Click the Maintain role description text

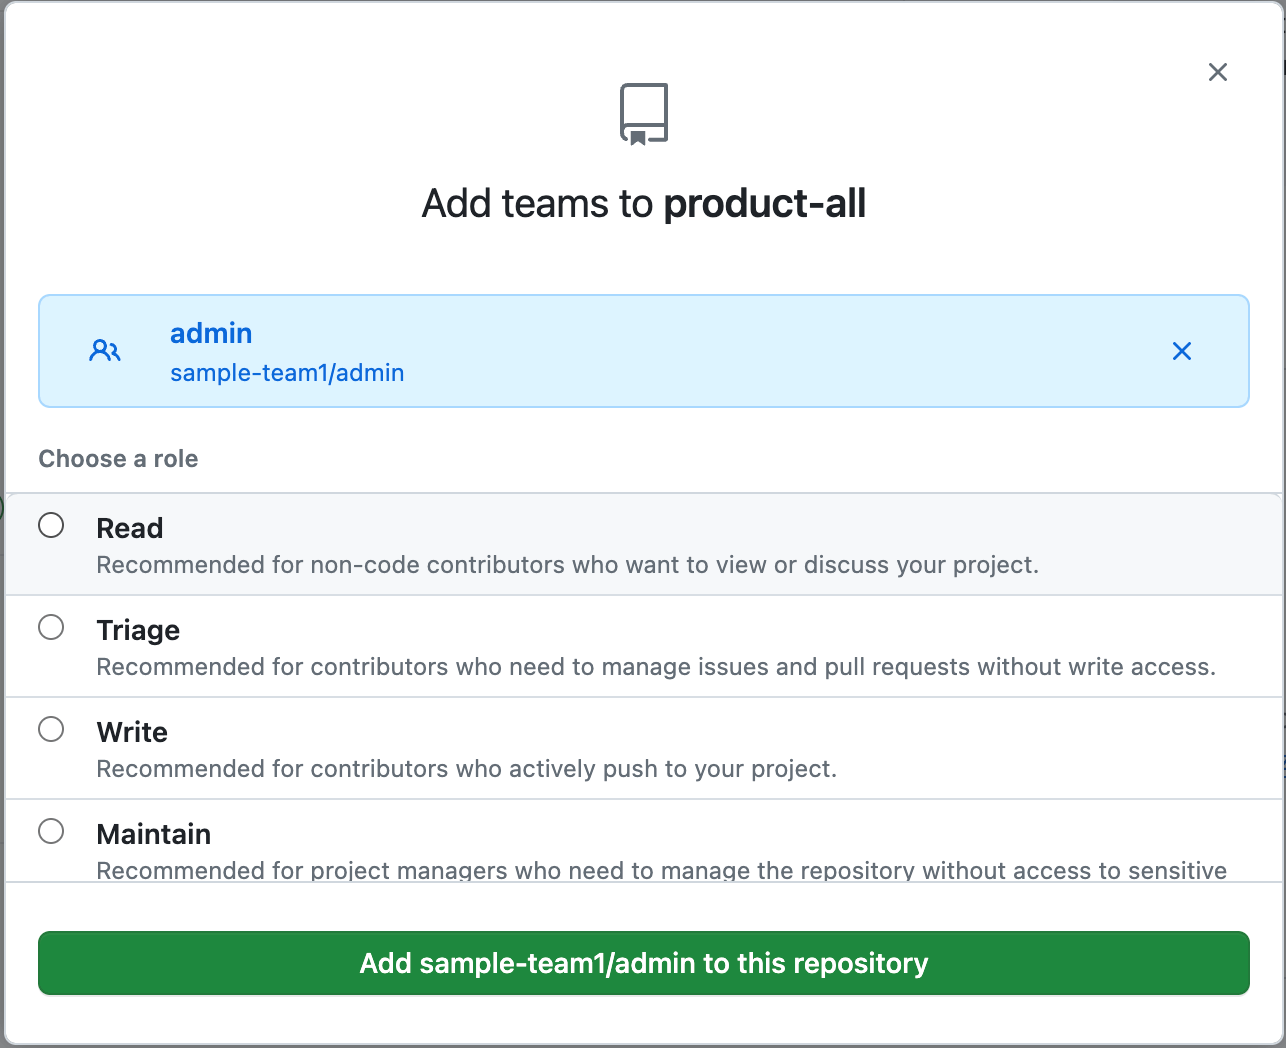[x=660, y=870]
